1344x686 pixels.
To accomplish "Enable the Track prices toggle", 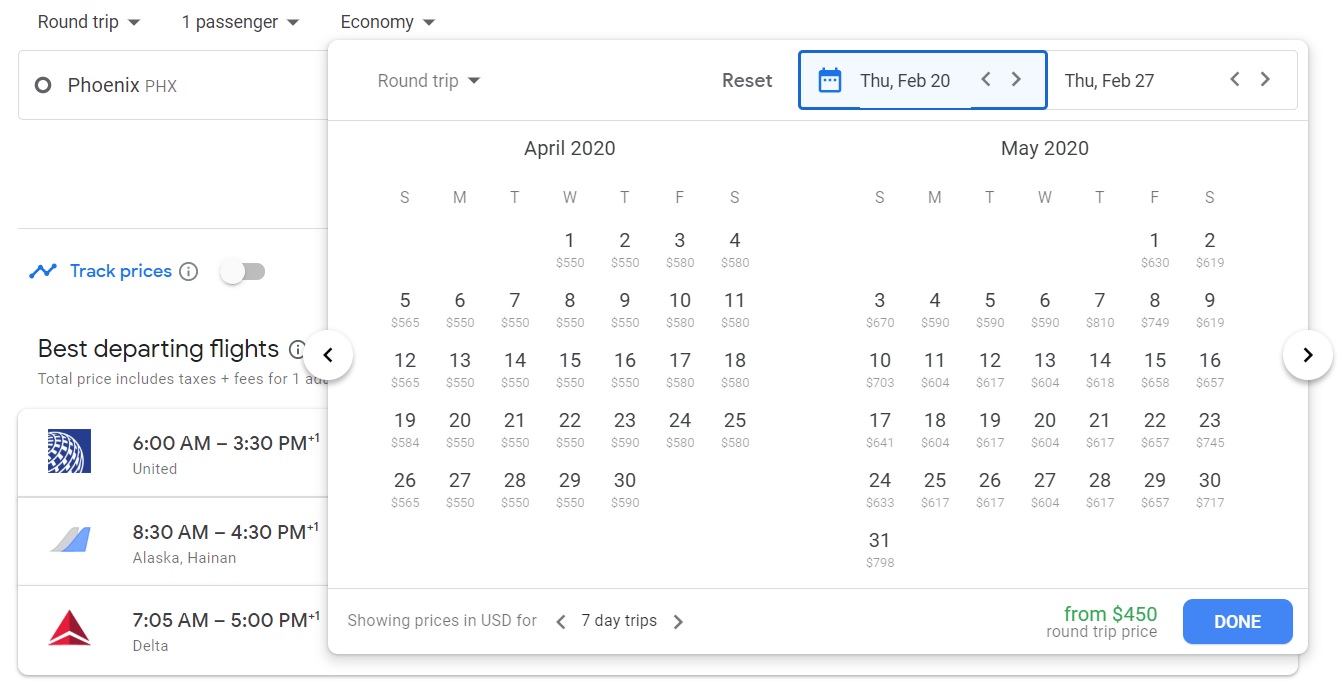I will coord(243,272).
